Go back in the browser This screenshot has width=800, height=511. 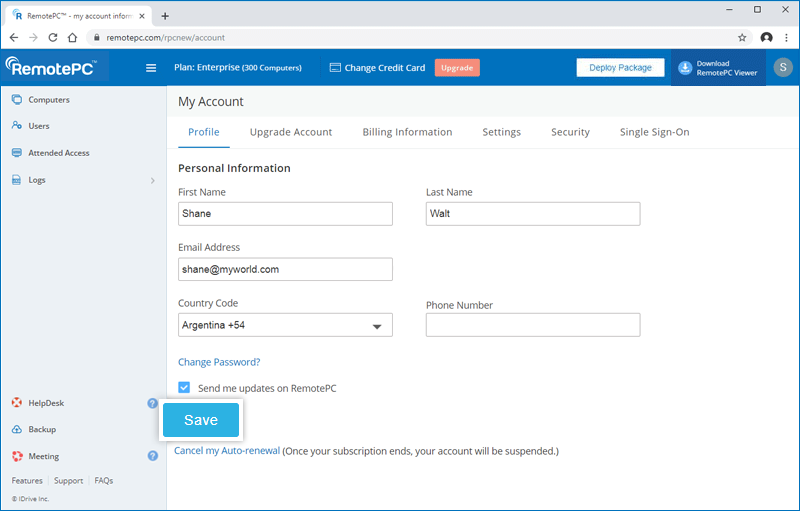click(x=14, y=37)
